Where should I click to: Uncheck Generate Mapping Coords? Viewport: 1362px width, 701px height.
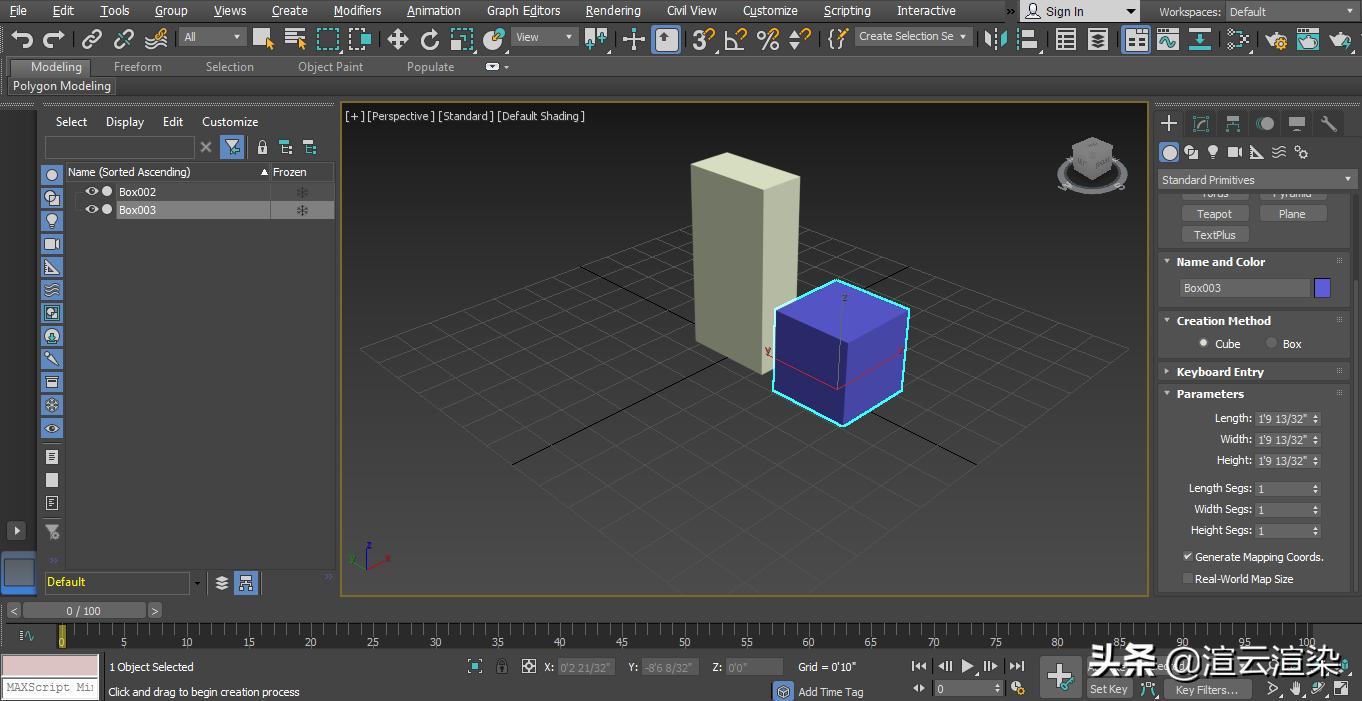pos(1188,557)
